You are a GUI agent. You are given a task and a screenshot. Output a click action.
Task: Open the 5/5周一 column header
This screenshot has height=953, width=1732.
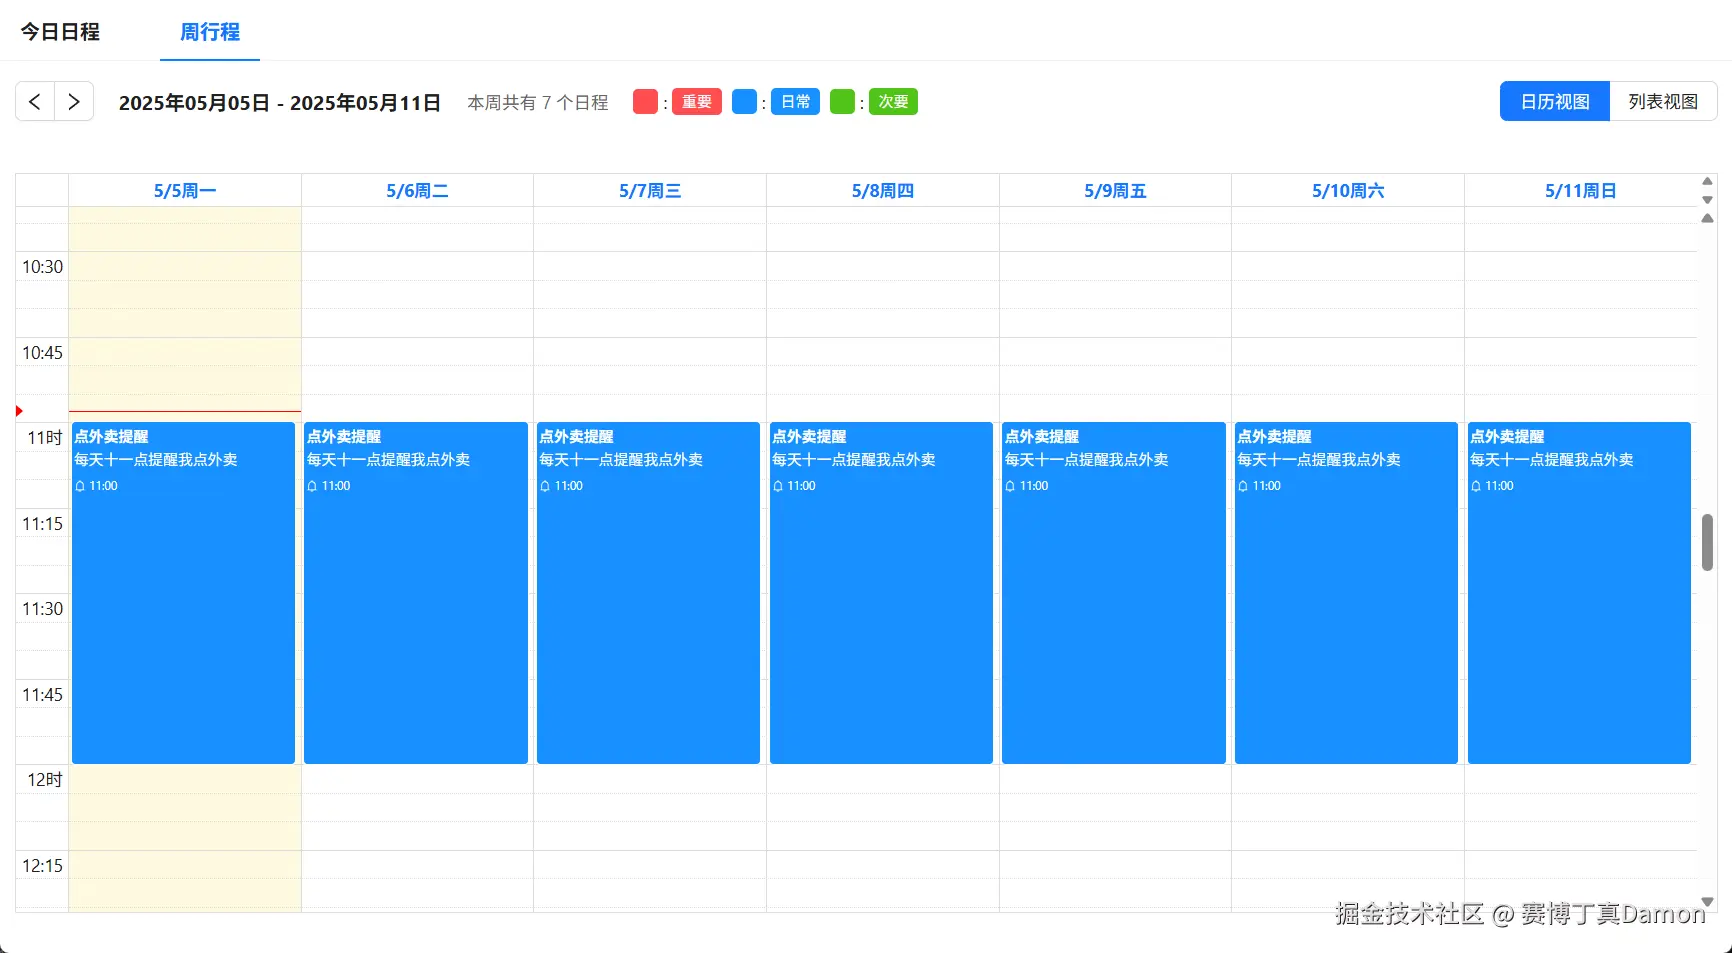click(x=185, y=190)
